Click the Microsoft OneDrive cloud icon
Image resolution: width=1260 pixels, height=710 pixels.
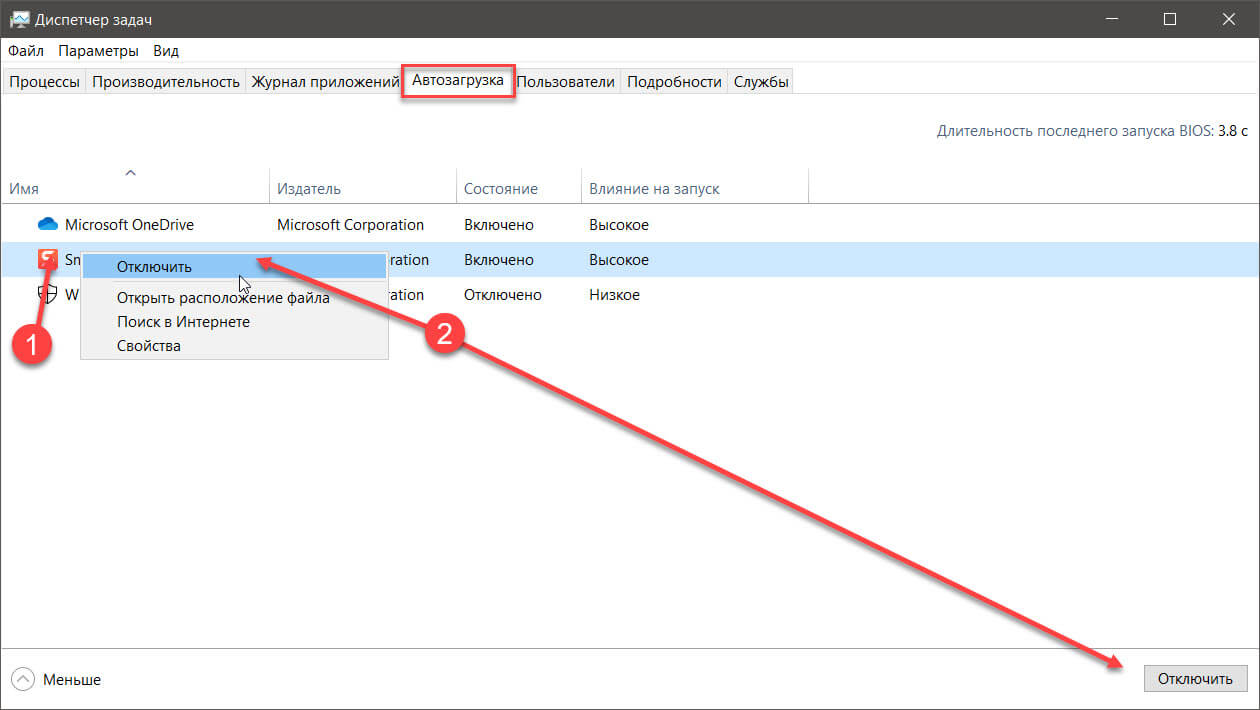(48, 225)
